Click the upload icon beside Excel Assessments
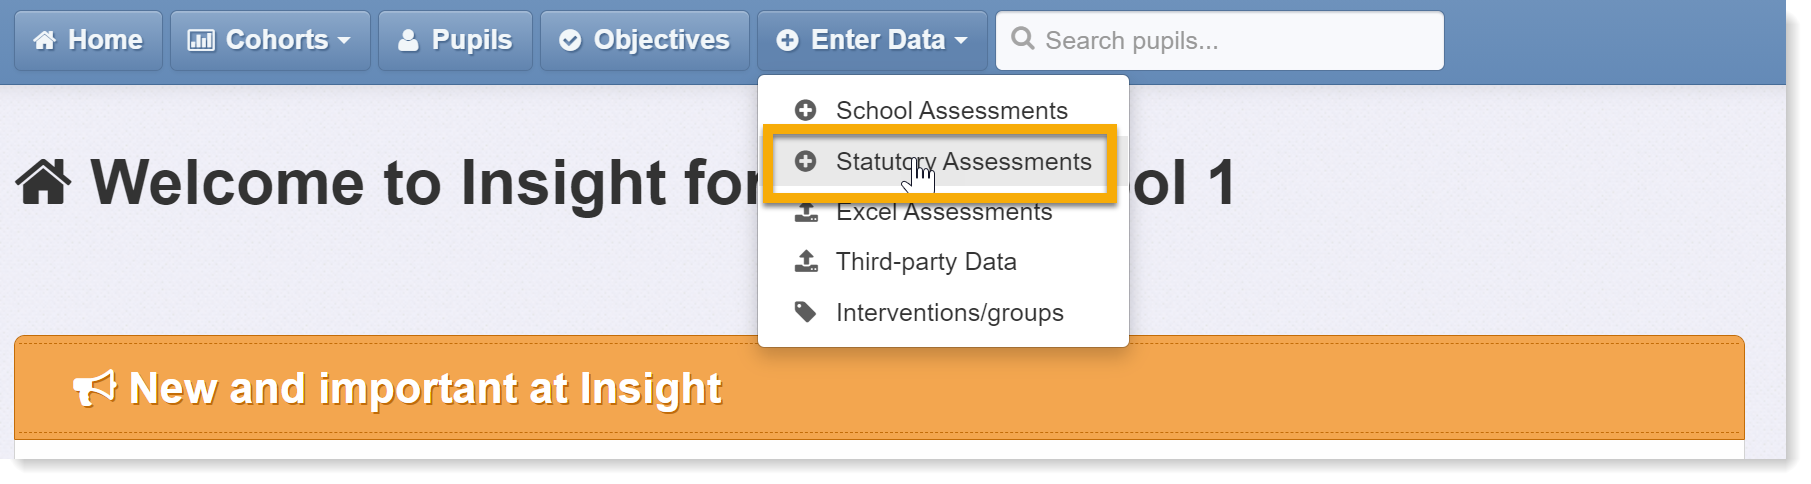This screenshot has width=1811, height=484. [x=806, y=213]
